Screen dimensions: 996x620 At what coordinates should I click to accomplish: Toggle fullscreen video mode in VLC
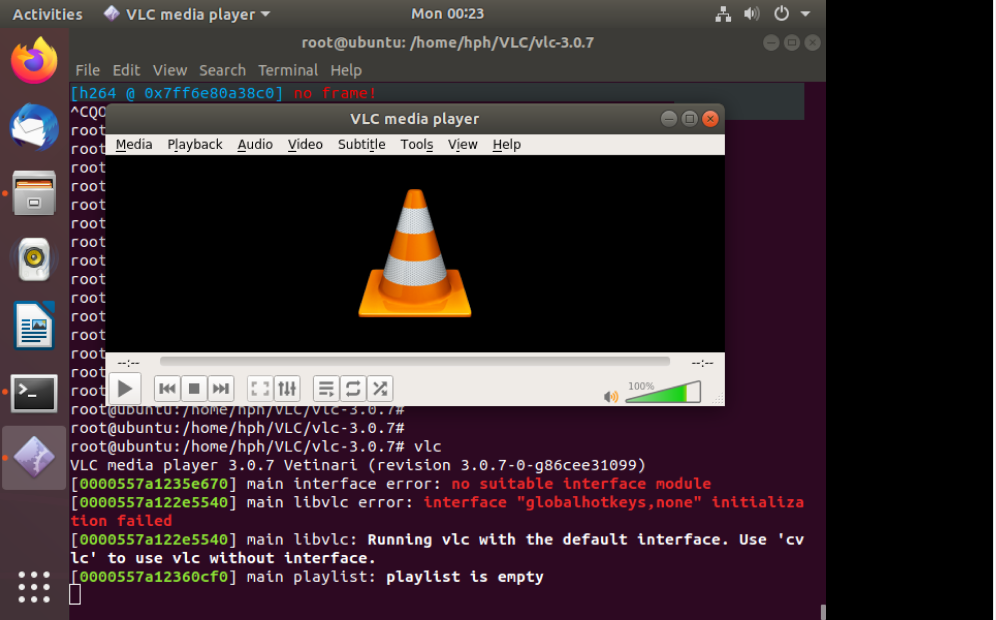[260, 388]
